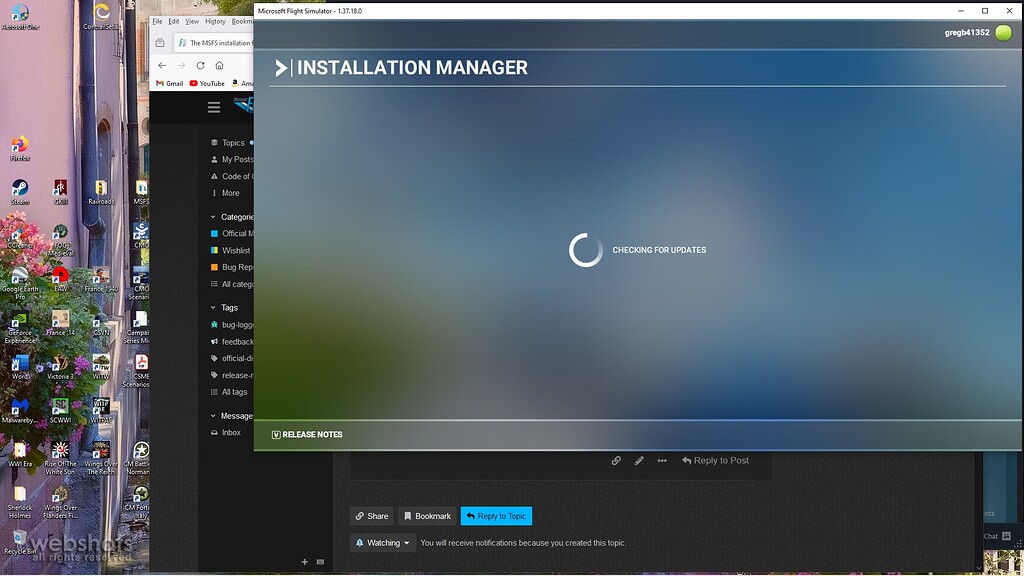The height and width of the screenshot is (576, 1024).
Task: Bookmark the forum topic
Action: [x=427, y=516]
